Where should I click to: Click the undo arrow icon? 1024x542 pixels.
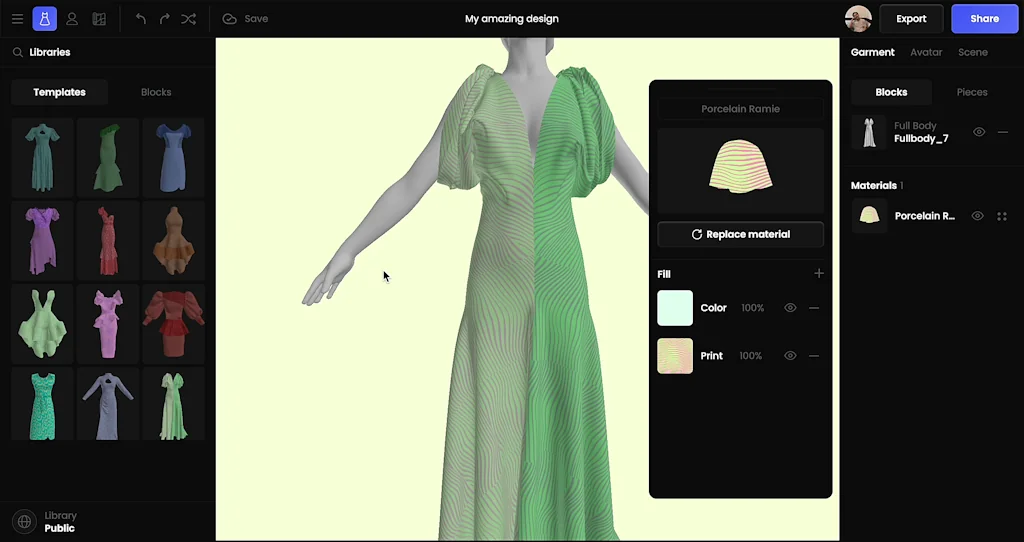(x=141, y=19)
